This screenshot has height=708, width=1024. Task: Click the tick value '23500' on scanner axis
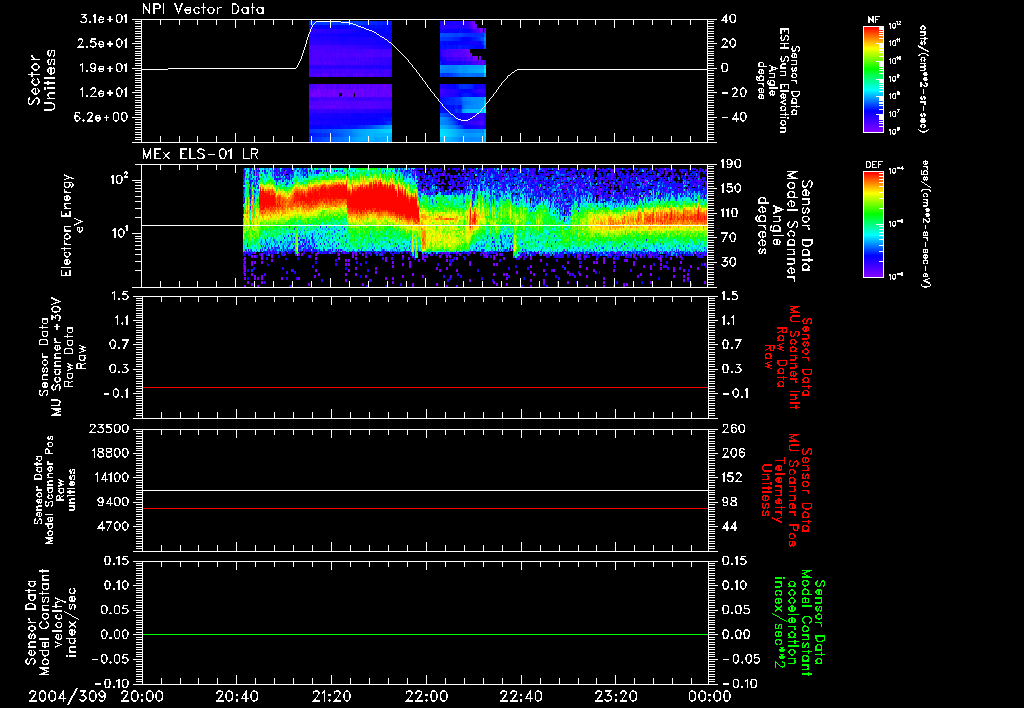pos(109,429)
